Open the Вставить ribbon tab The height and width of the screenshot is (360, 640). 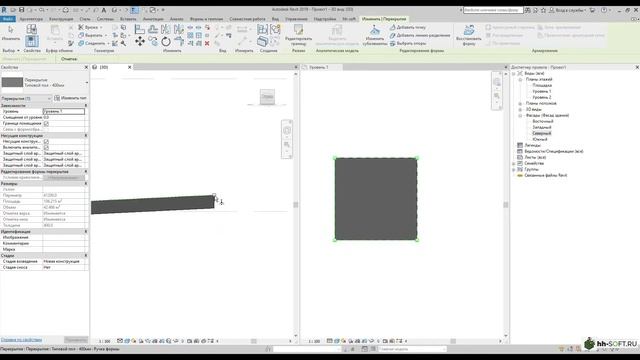pos(128,19)
